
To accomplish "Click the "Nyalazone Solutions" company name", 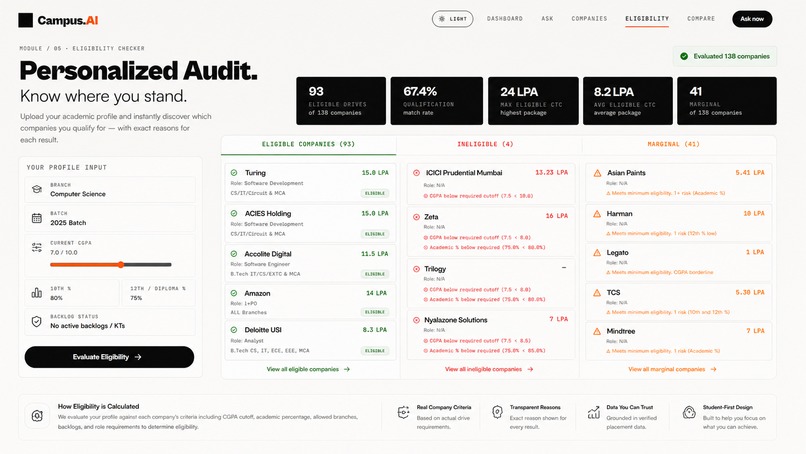I will click(455, 320).
